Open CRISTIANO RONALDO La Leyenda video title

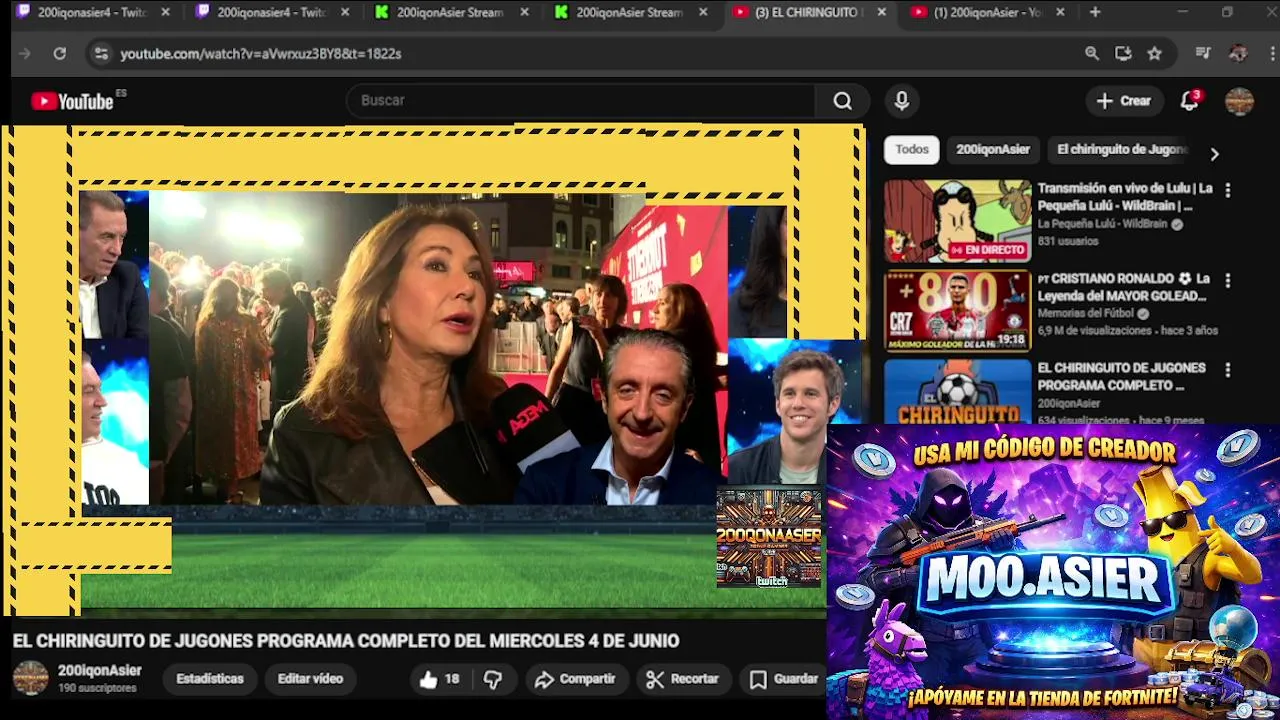[1125, 287]
